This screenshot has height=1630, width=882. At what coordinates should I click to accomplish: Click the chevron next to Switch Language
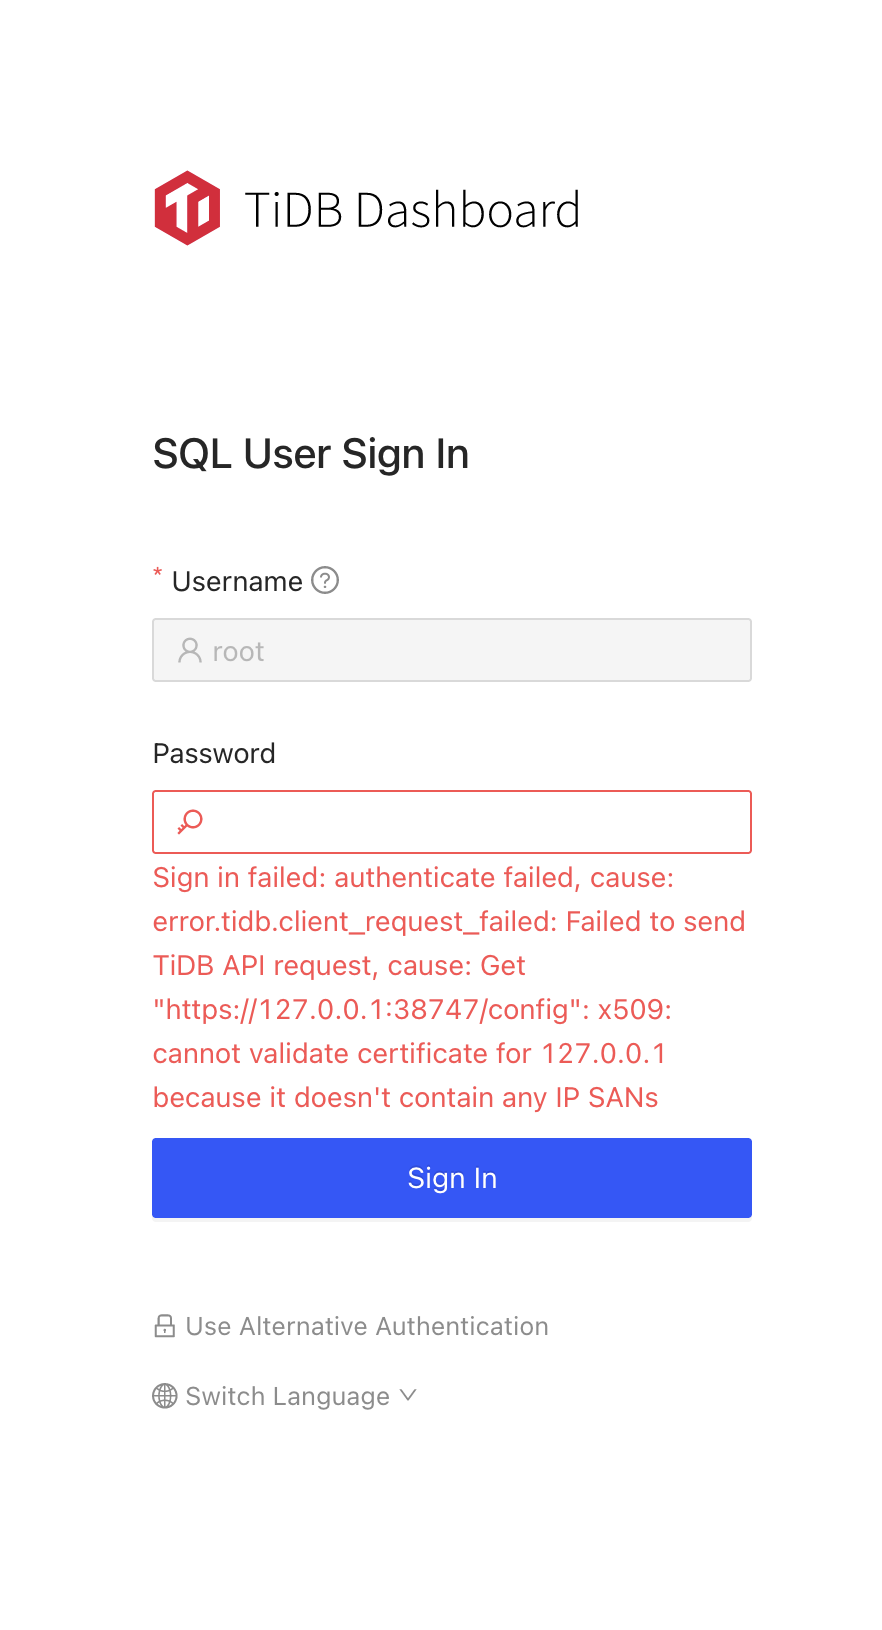point(407,1395)
